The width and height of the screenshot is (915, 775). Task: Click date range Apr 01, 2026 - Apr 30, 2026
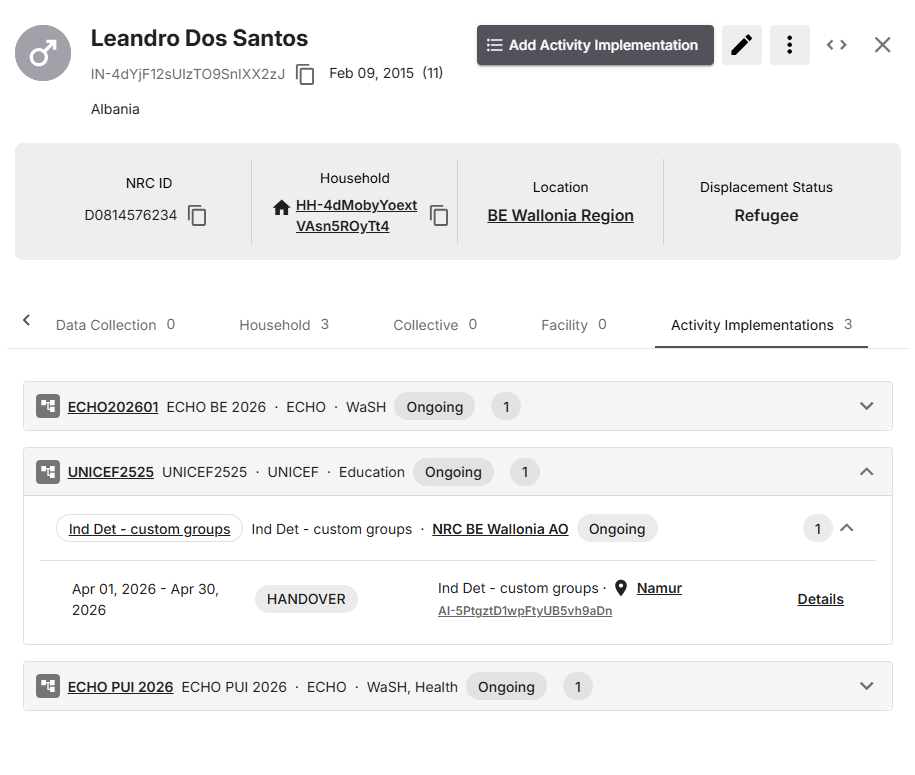pos(146,599)
